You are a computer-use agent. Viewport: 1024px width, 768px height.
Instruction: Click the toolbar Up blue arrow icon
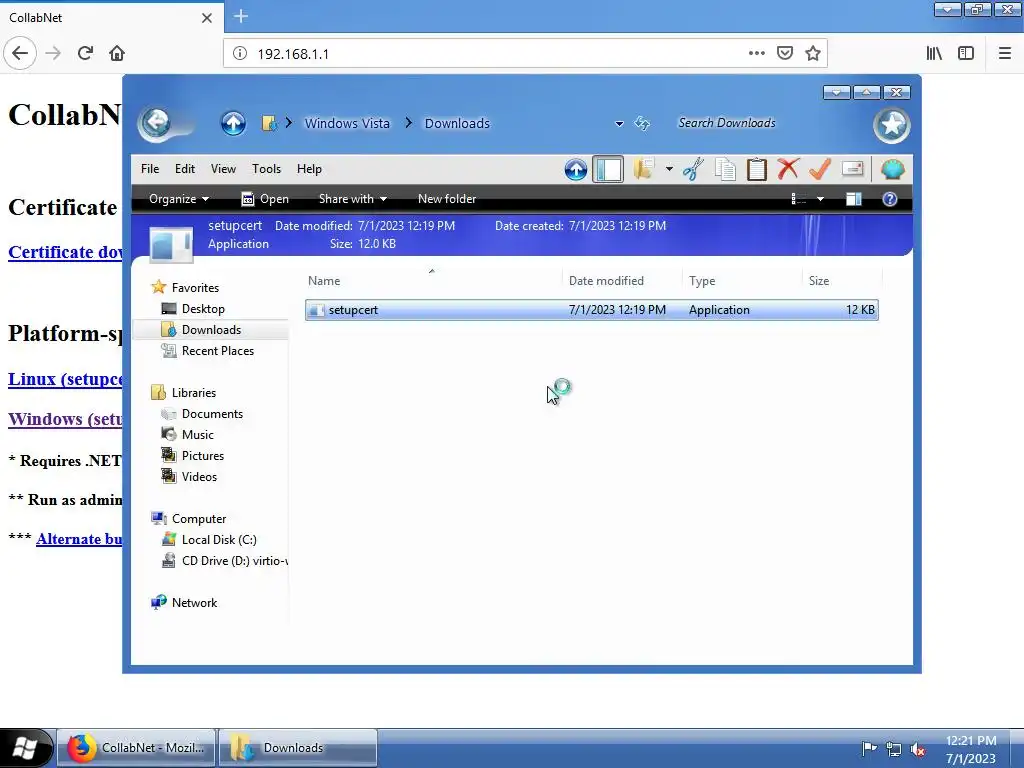pyautogui.click(x=575, y=170)
